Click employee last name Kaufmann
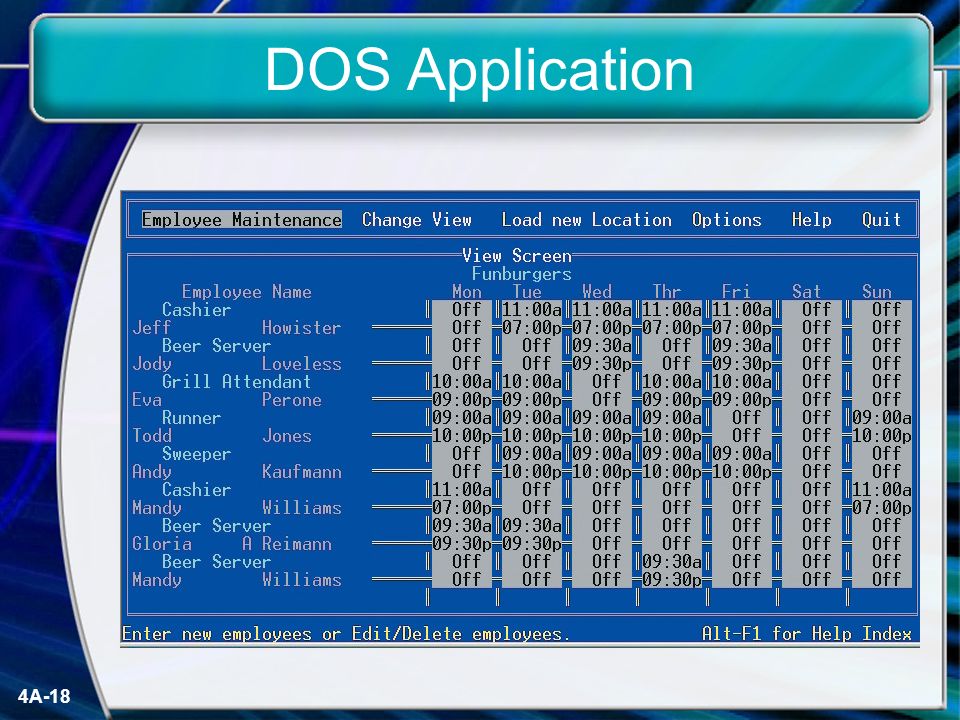 [301, 472]
